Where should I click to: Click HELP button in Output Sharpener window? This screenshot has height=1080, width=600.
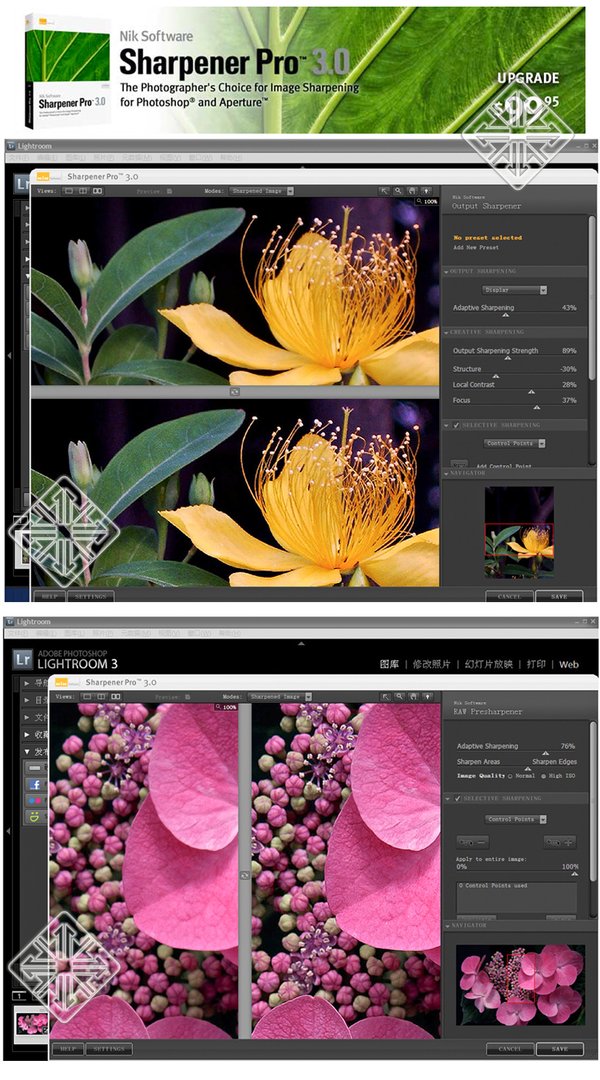point(50,596)
